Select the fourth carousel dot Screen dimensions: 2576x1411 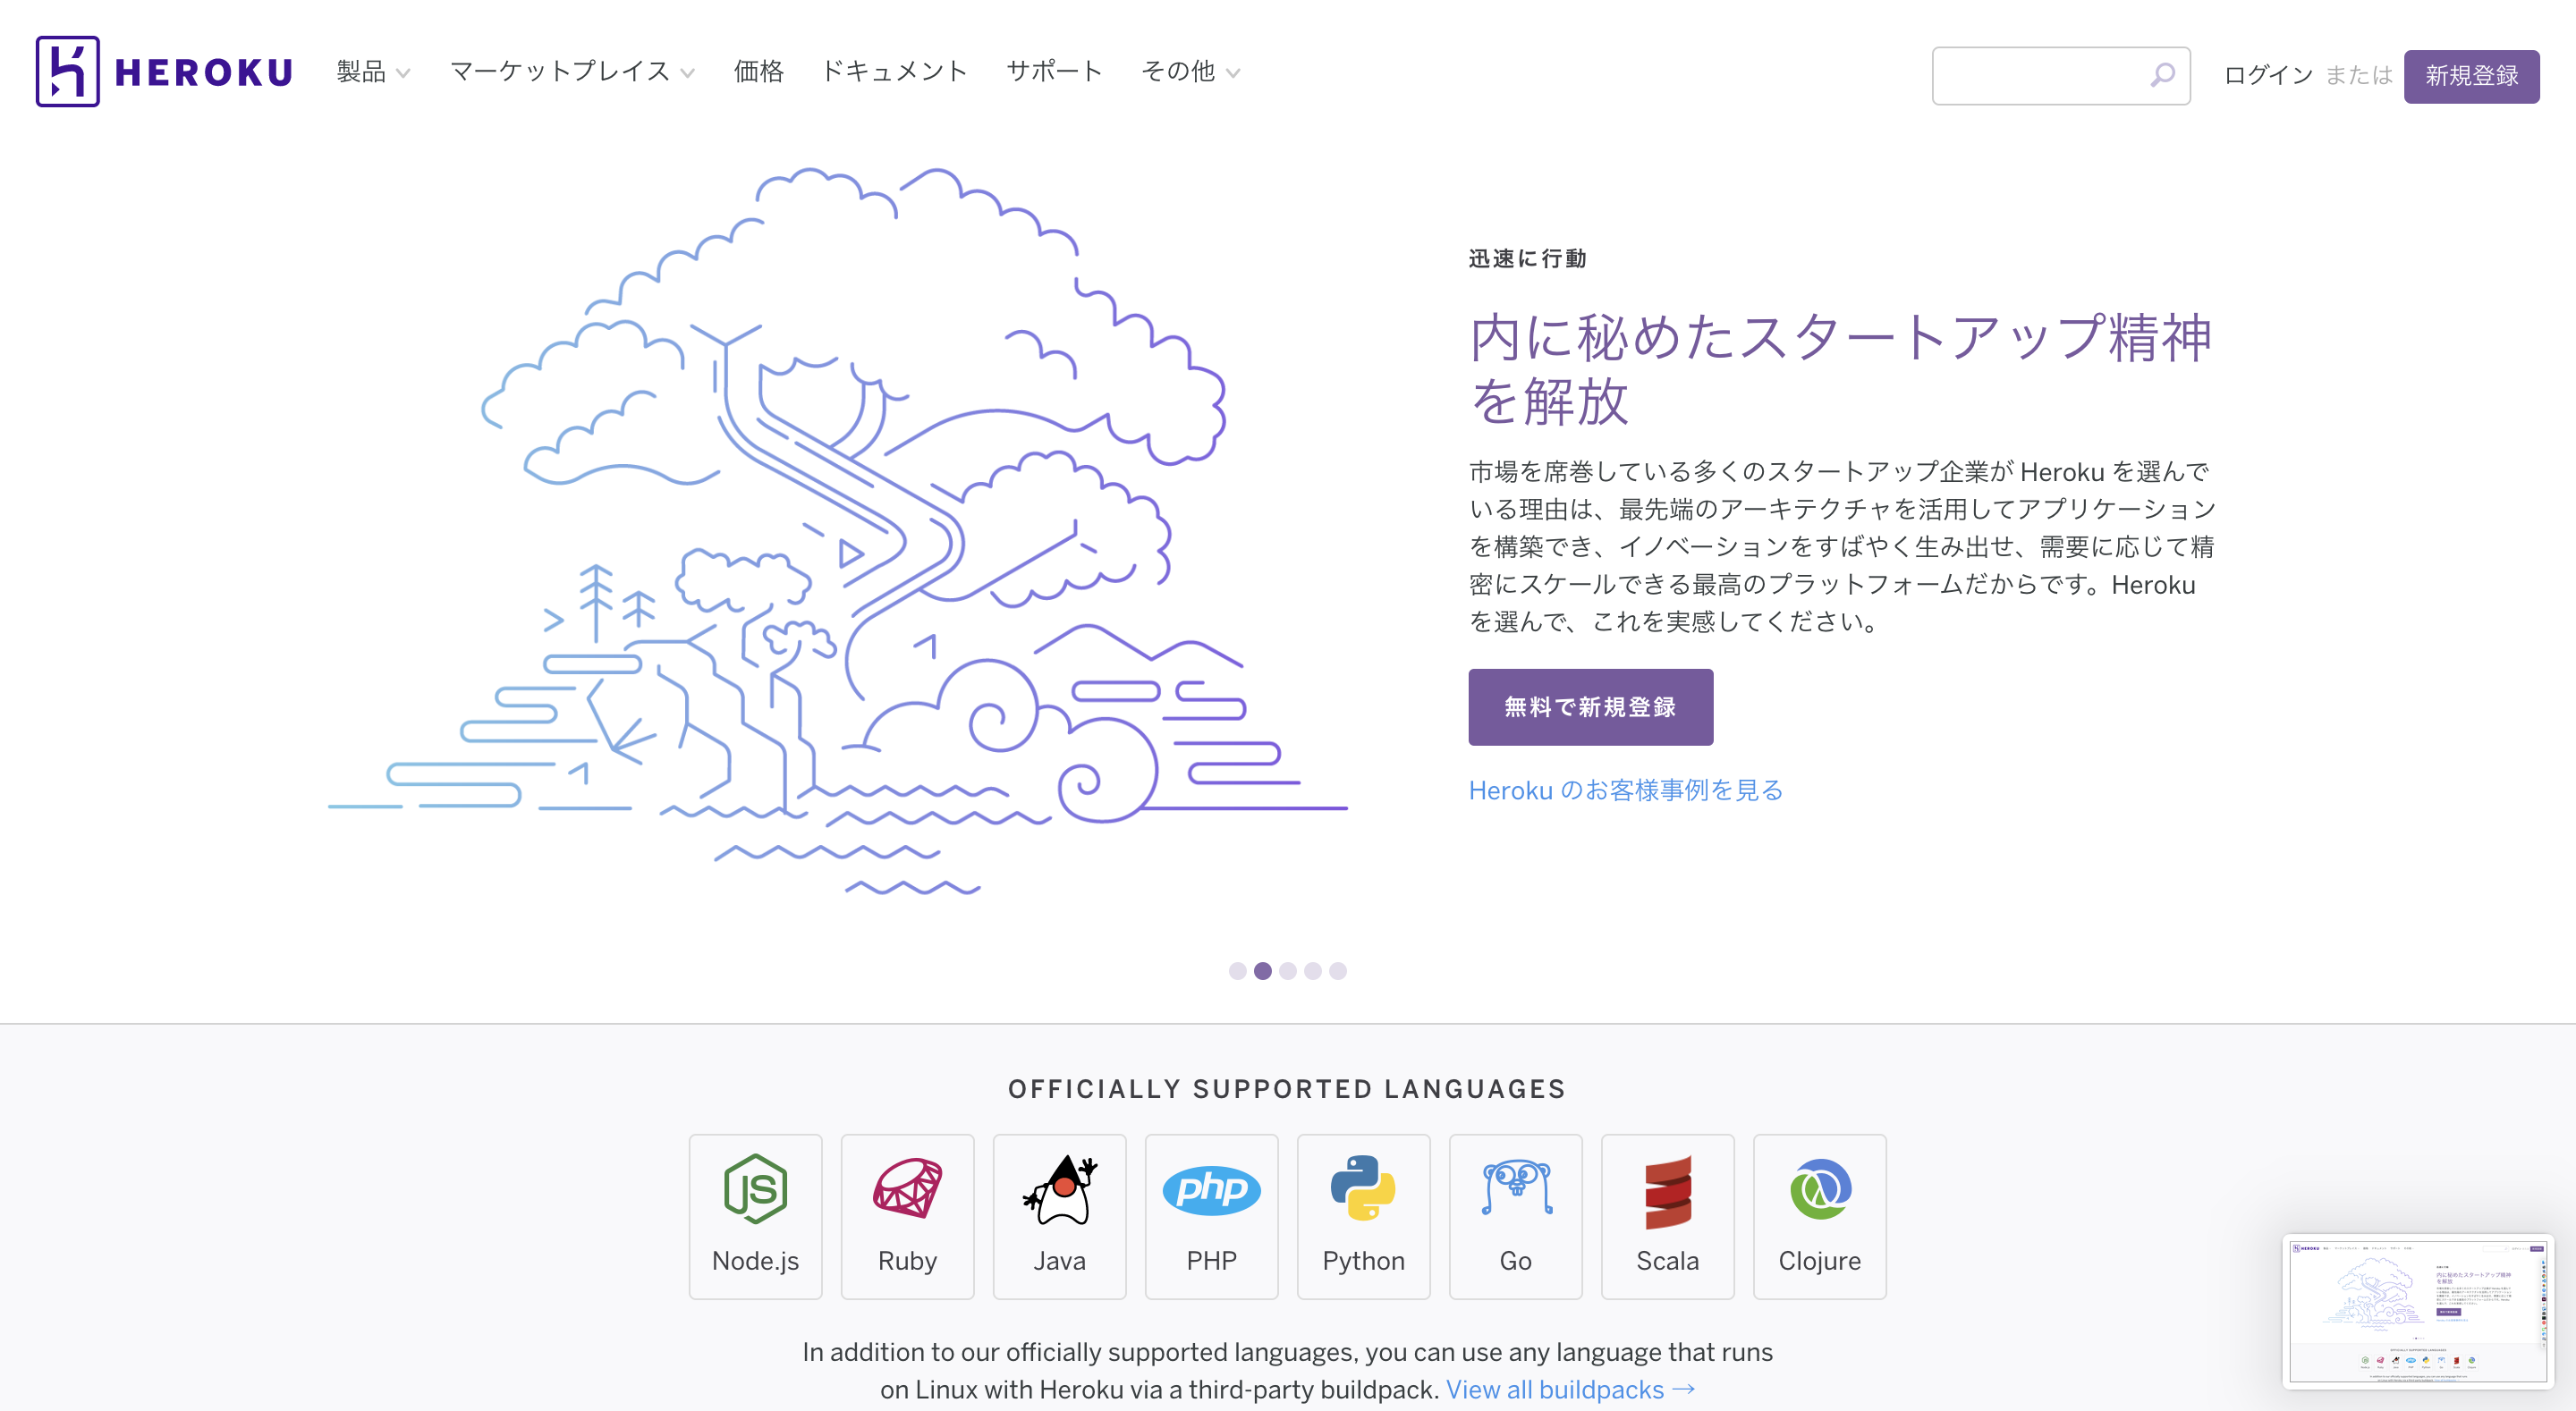pos(1312,970)
